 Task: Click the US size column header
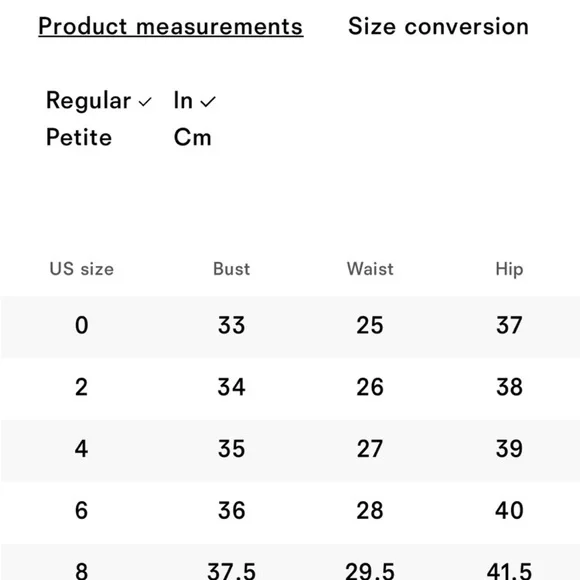pos(81,269)
